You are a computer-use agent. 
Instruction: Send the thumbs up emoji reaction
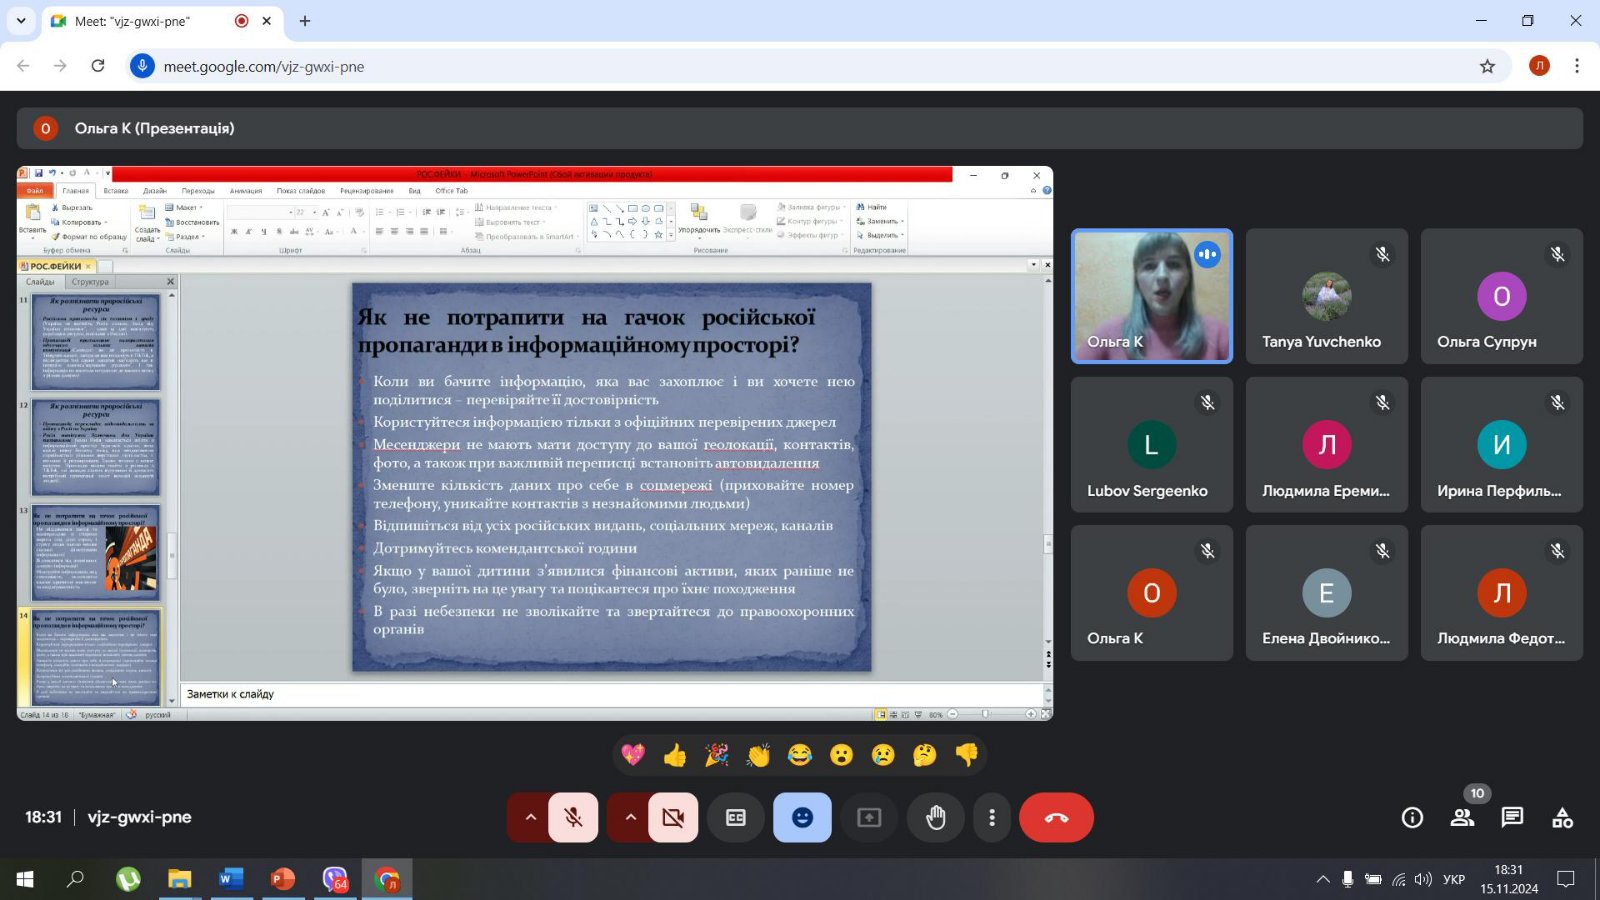click(675, 755)
